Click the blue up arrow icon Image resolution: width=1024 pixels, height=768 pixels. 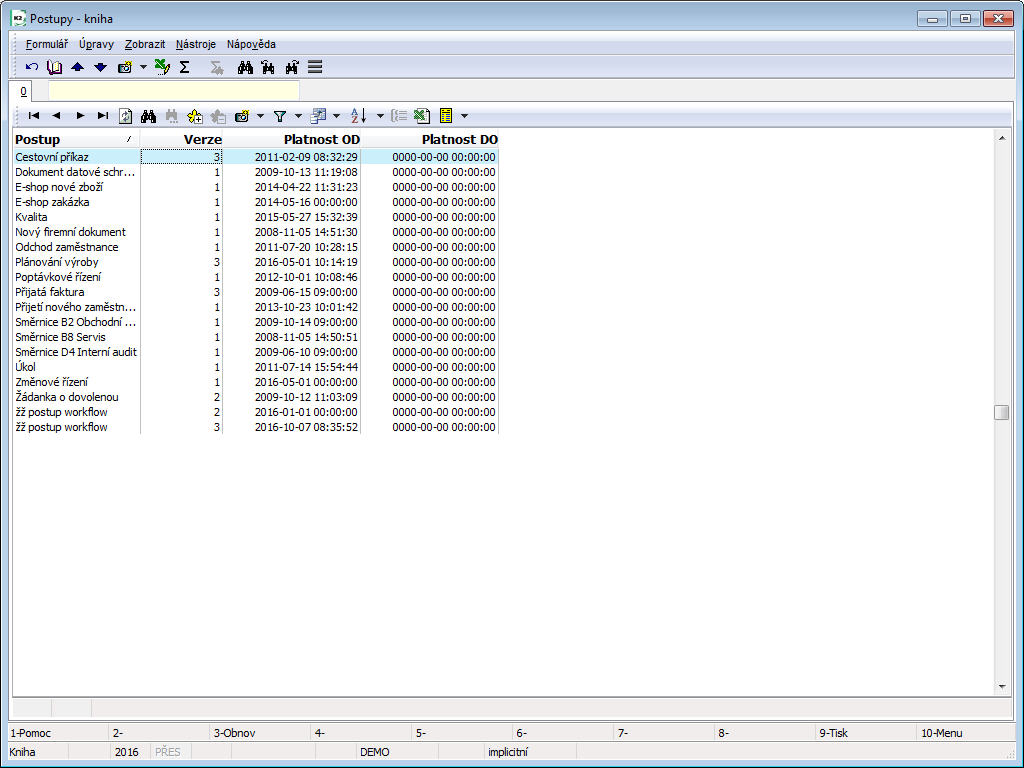(x=78, y=67)
